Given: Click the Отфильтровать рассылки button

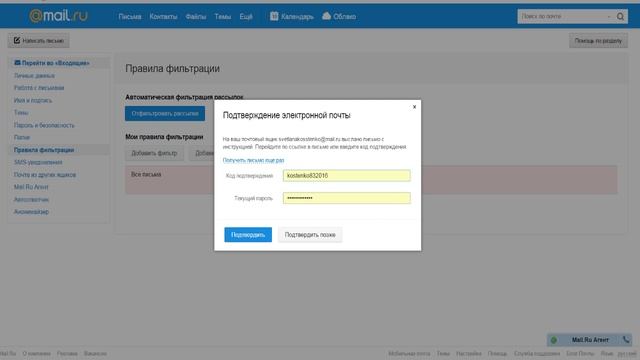Looking at the screenshot, I should tap(165, 113).
